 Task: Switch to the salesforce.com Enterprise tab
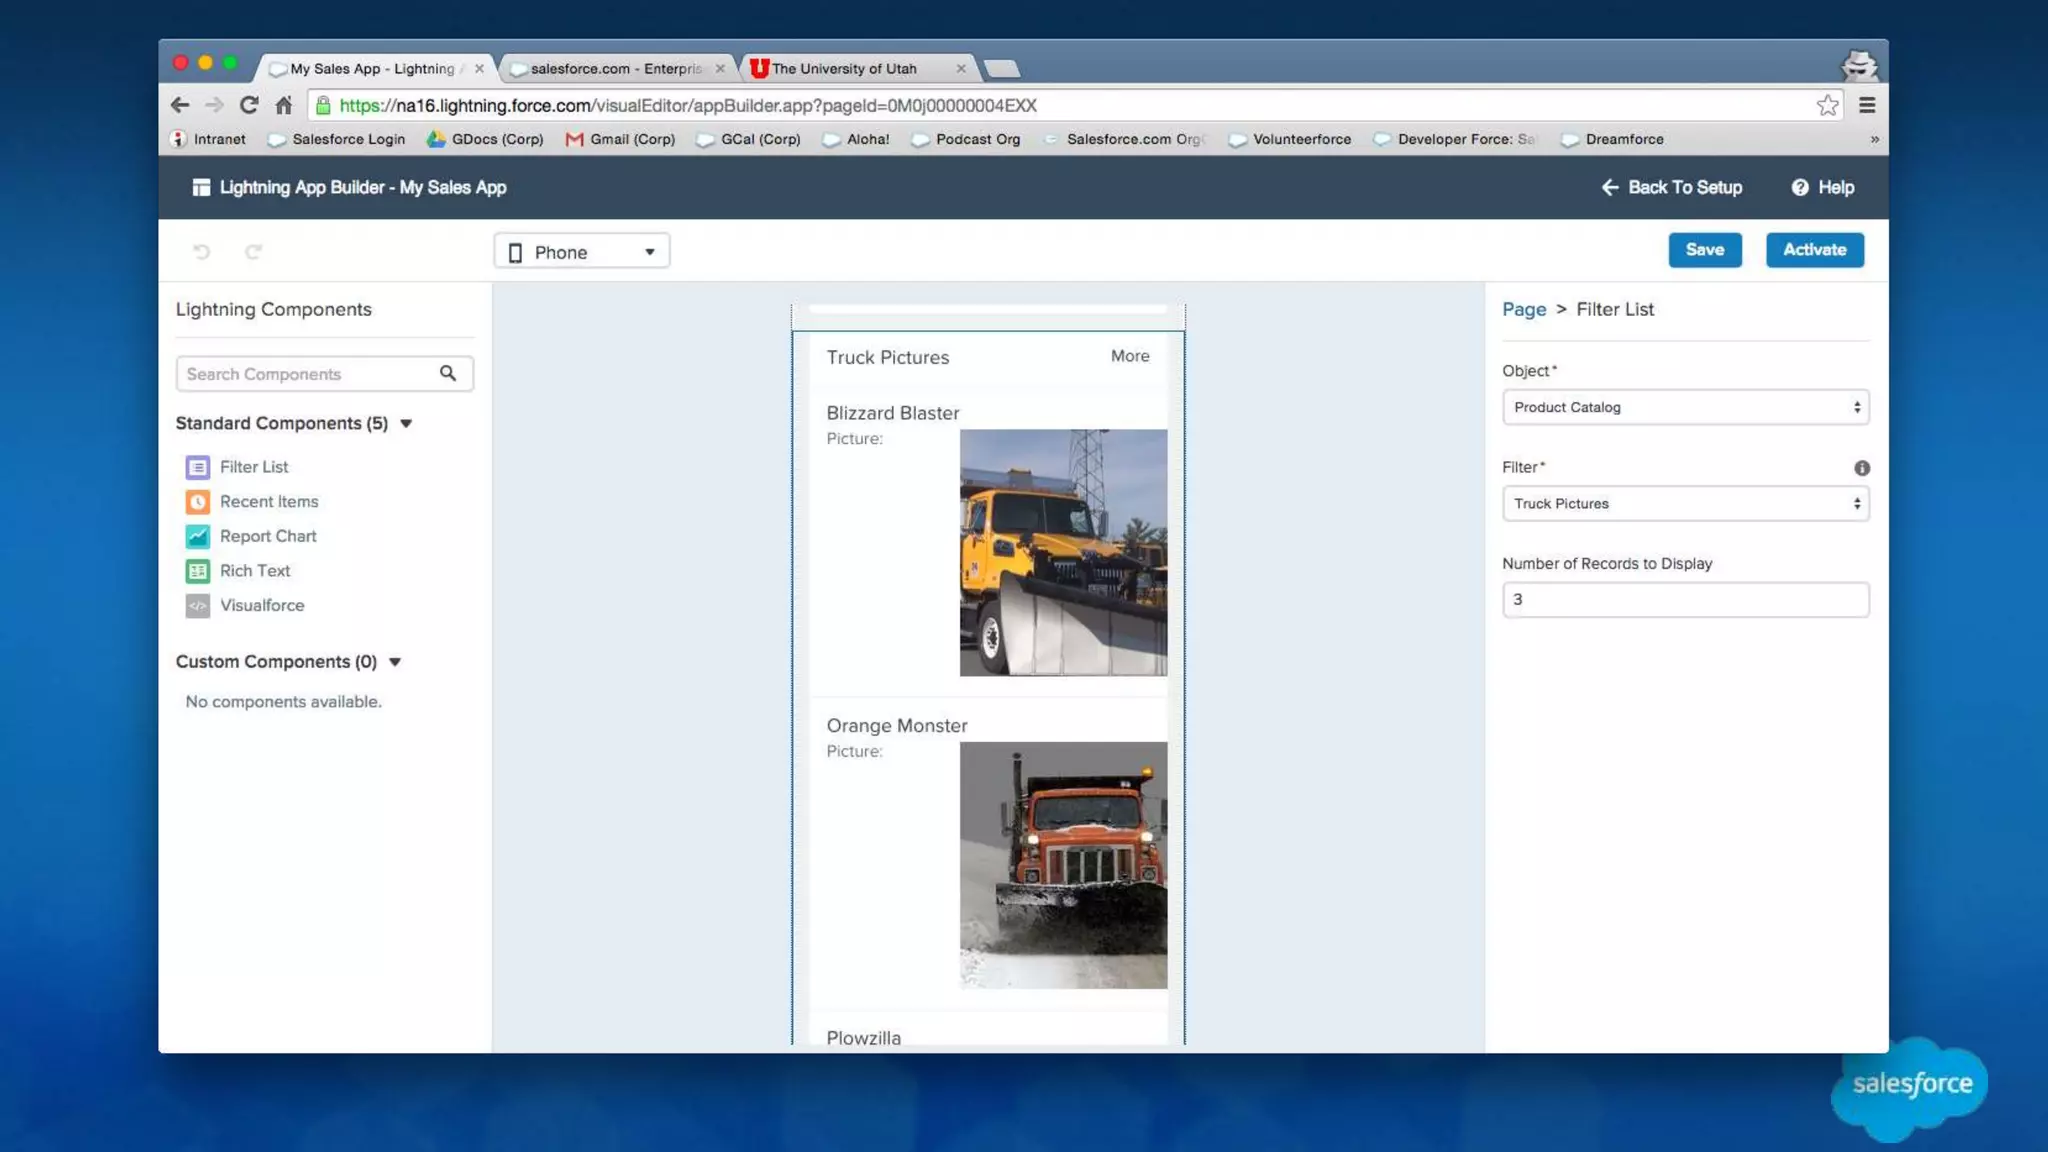[615, 69]
